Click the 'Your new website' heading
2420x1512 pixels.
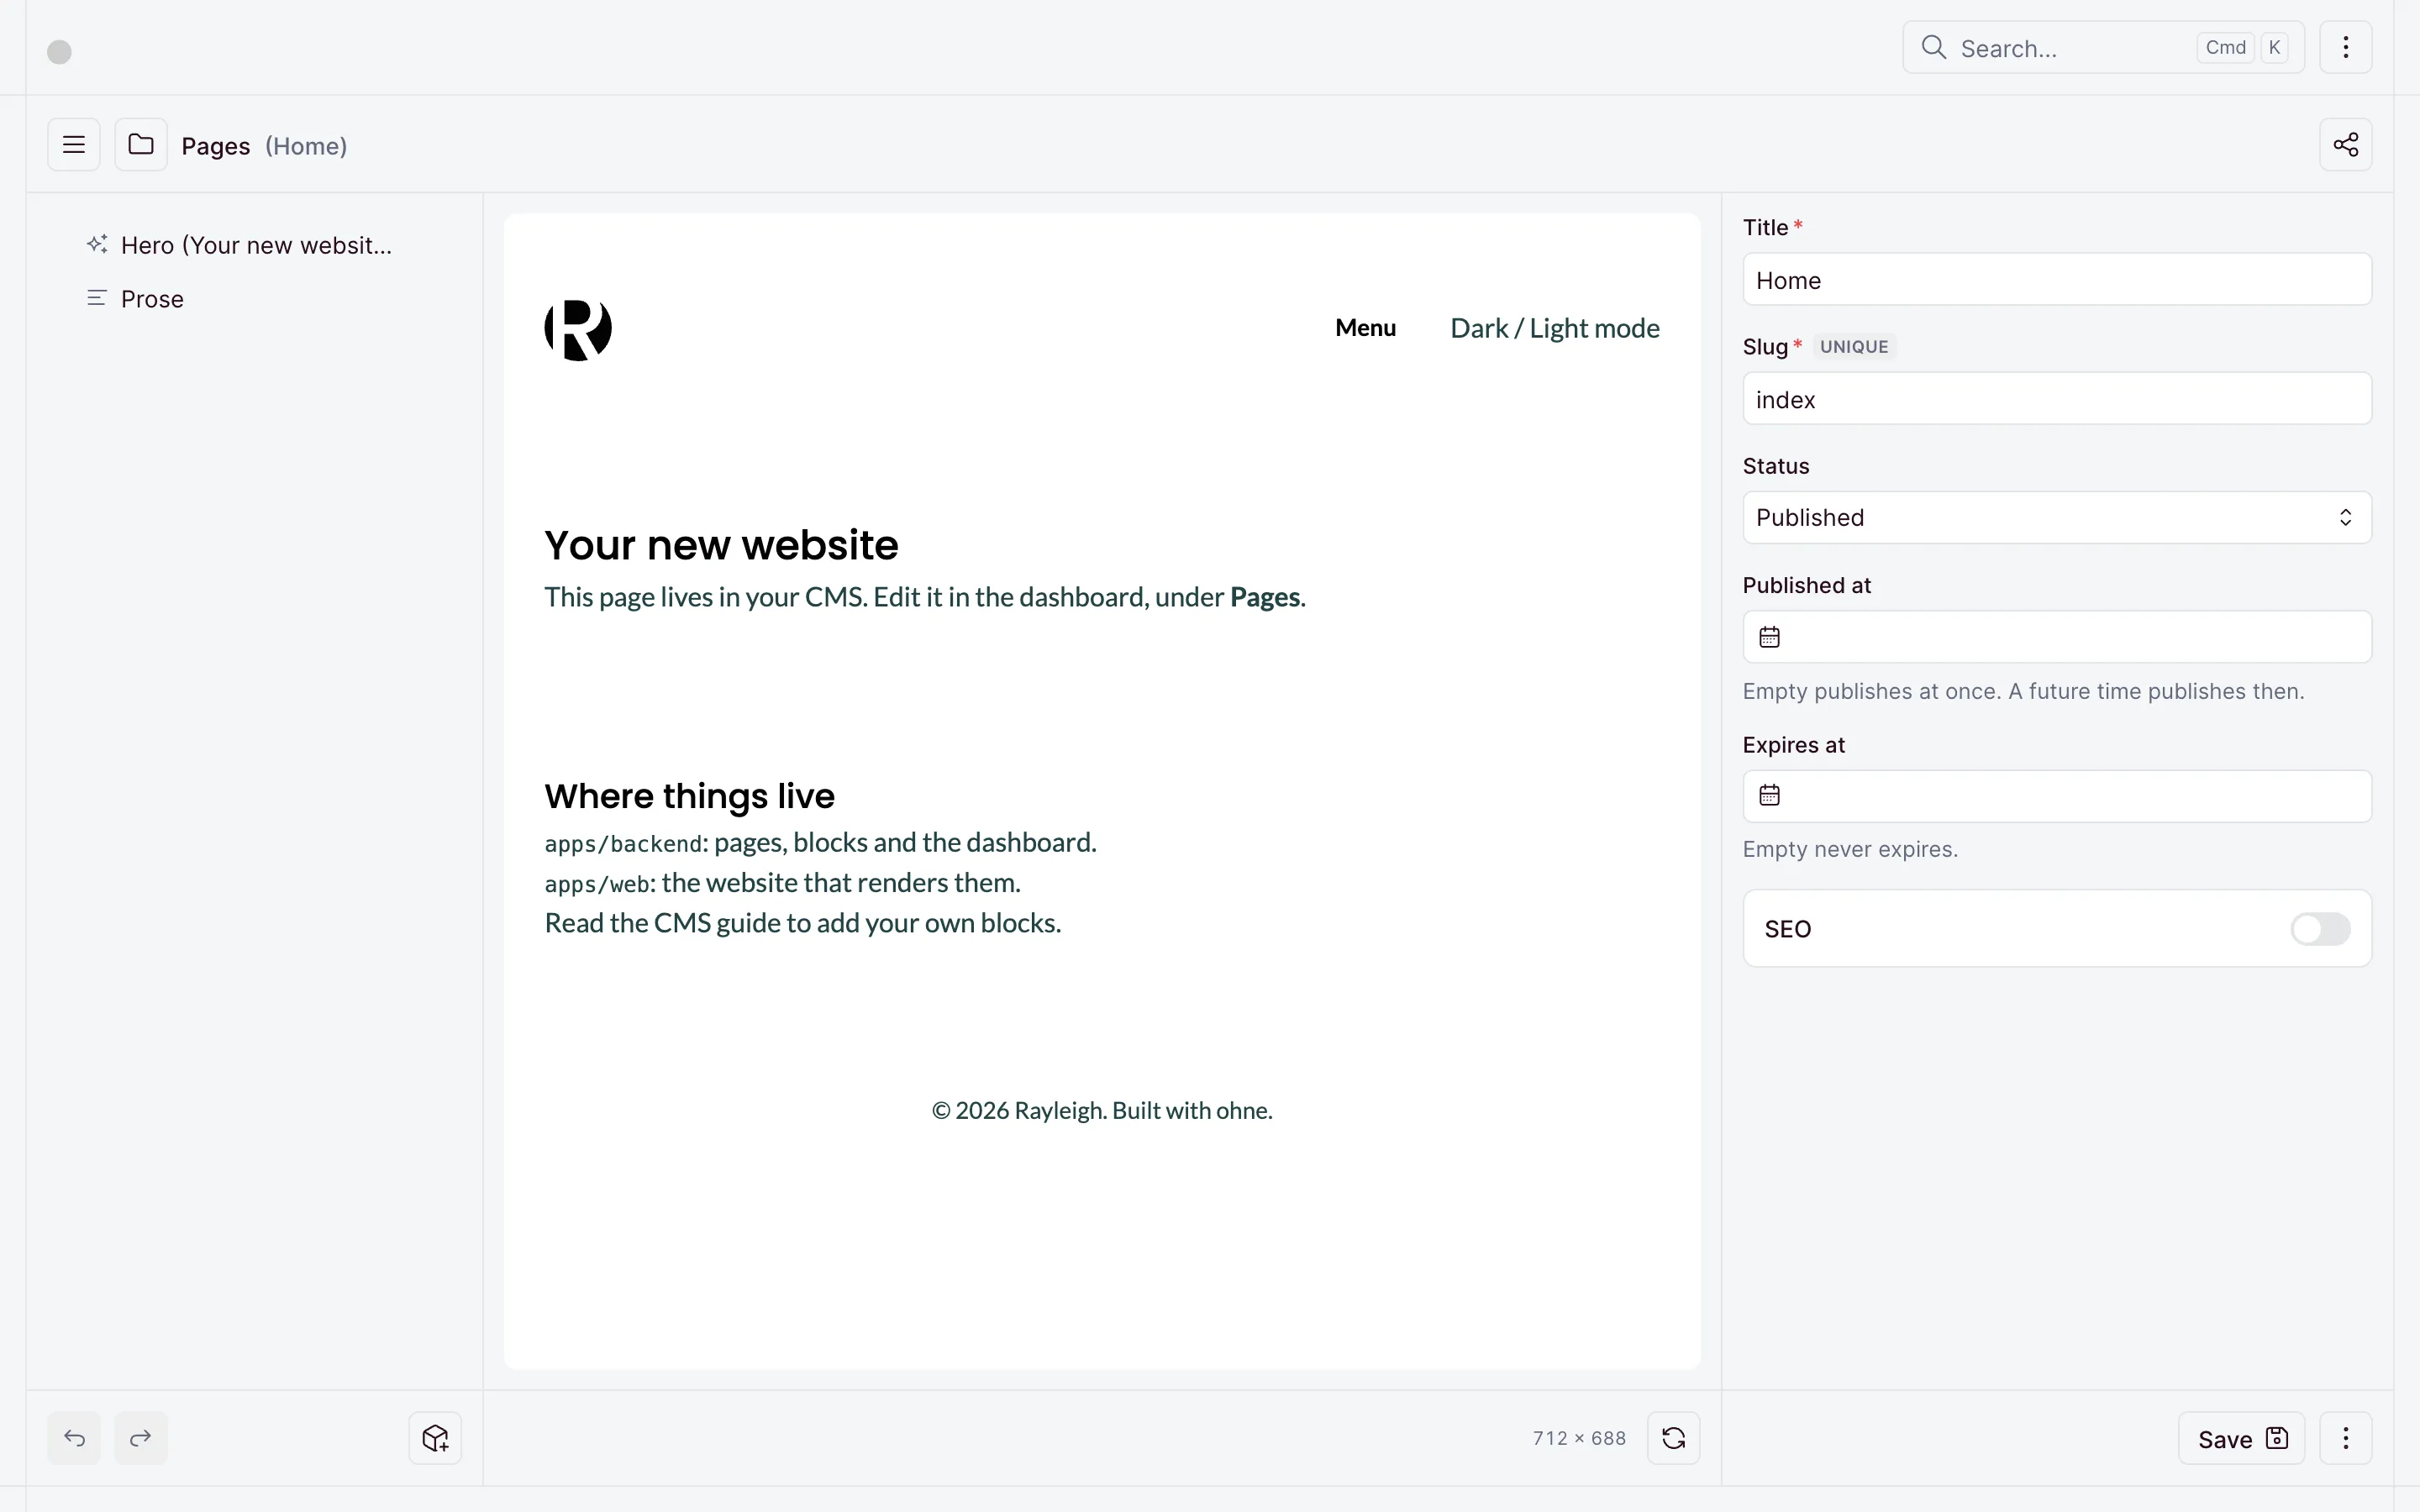[x=721, y=545]
